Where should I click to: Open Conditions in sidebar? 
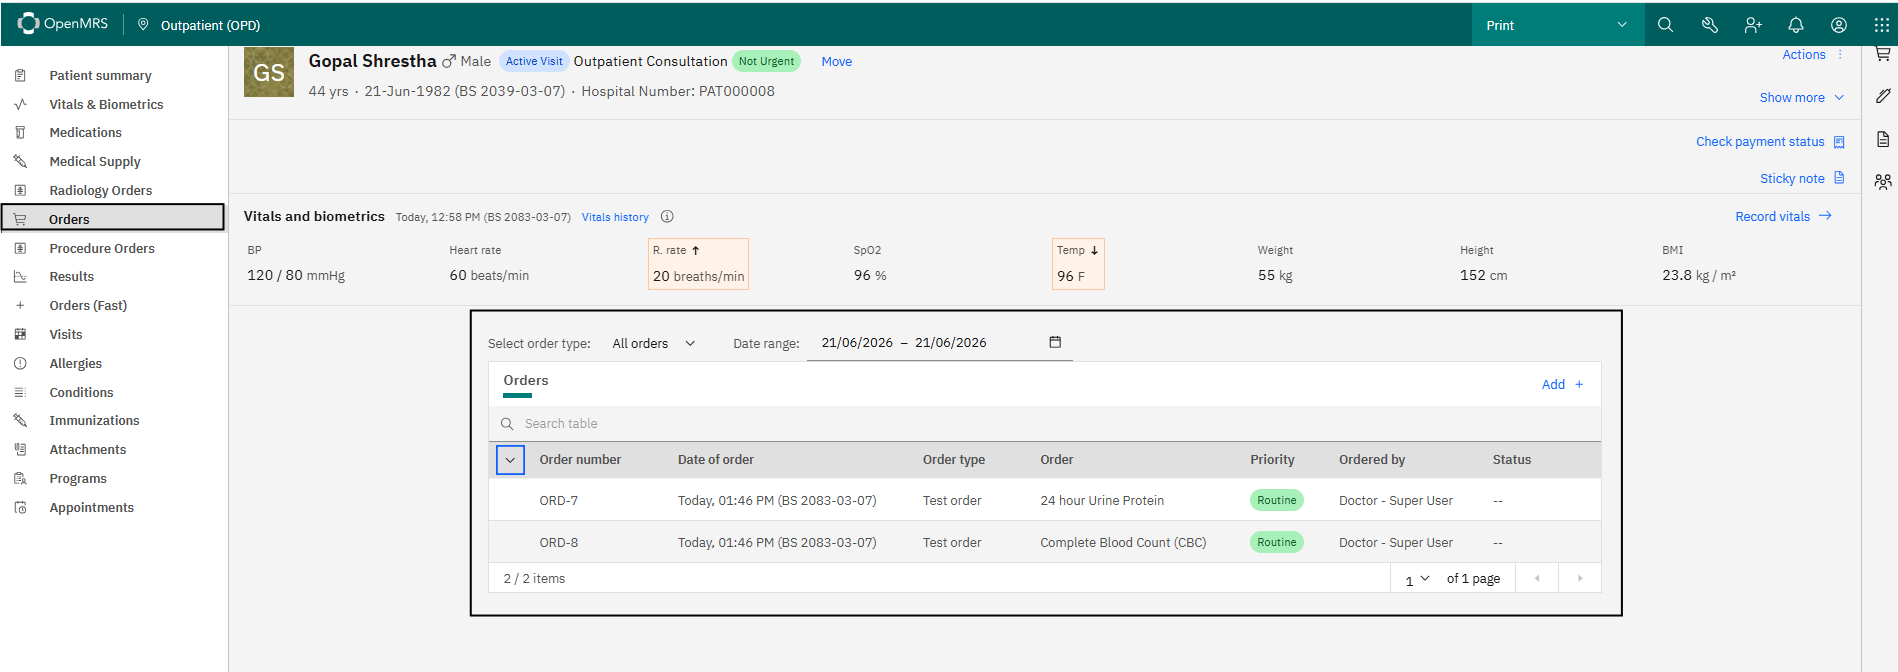tap(81, 393)
